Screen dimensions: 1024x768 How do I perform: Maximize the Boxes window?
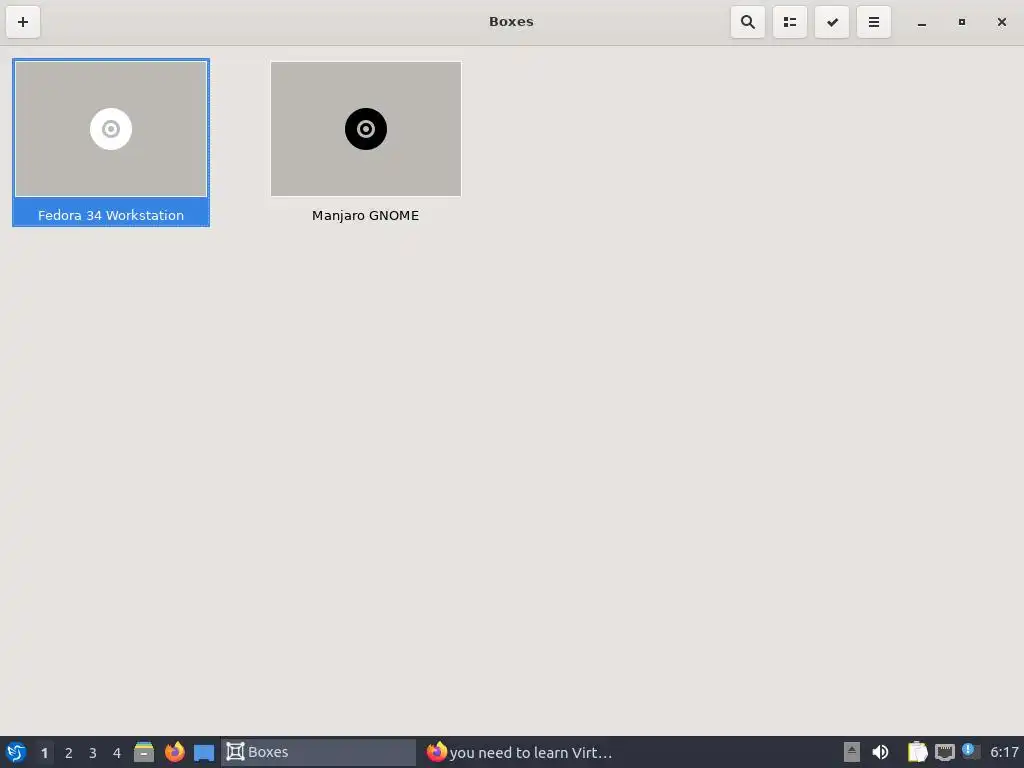tap(962, 22)
